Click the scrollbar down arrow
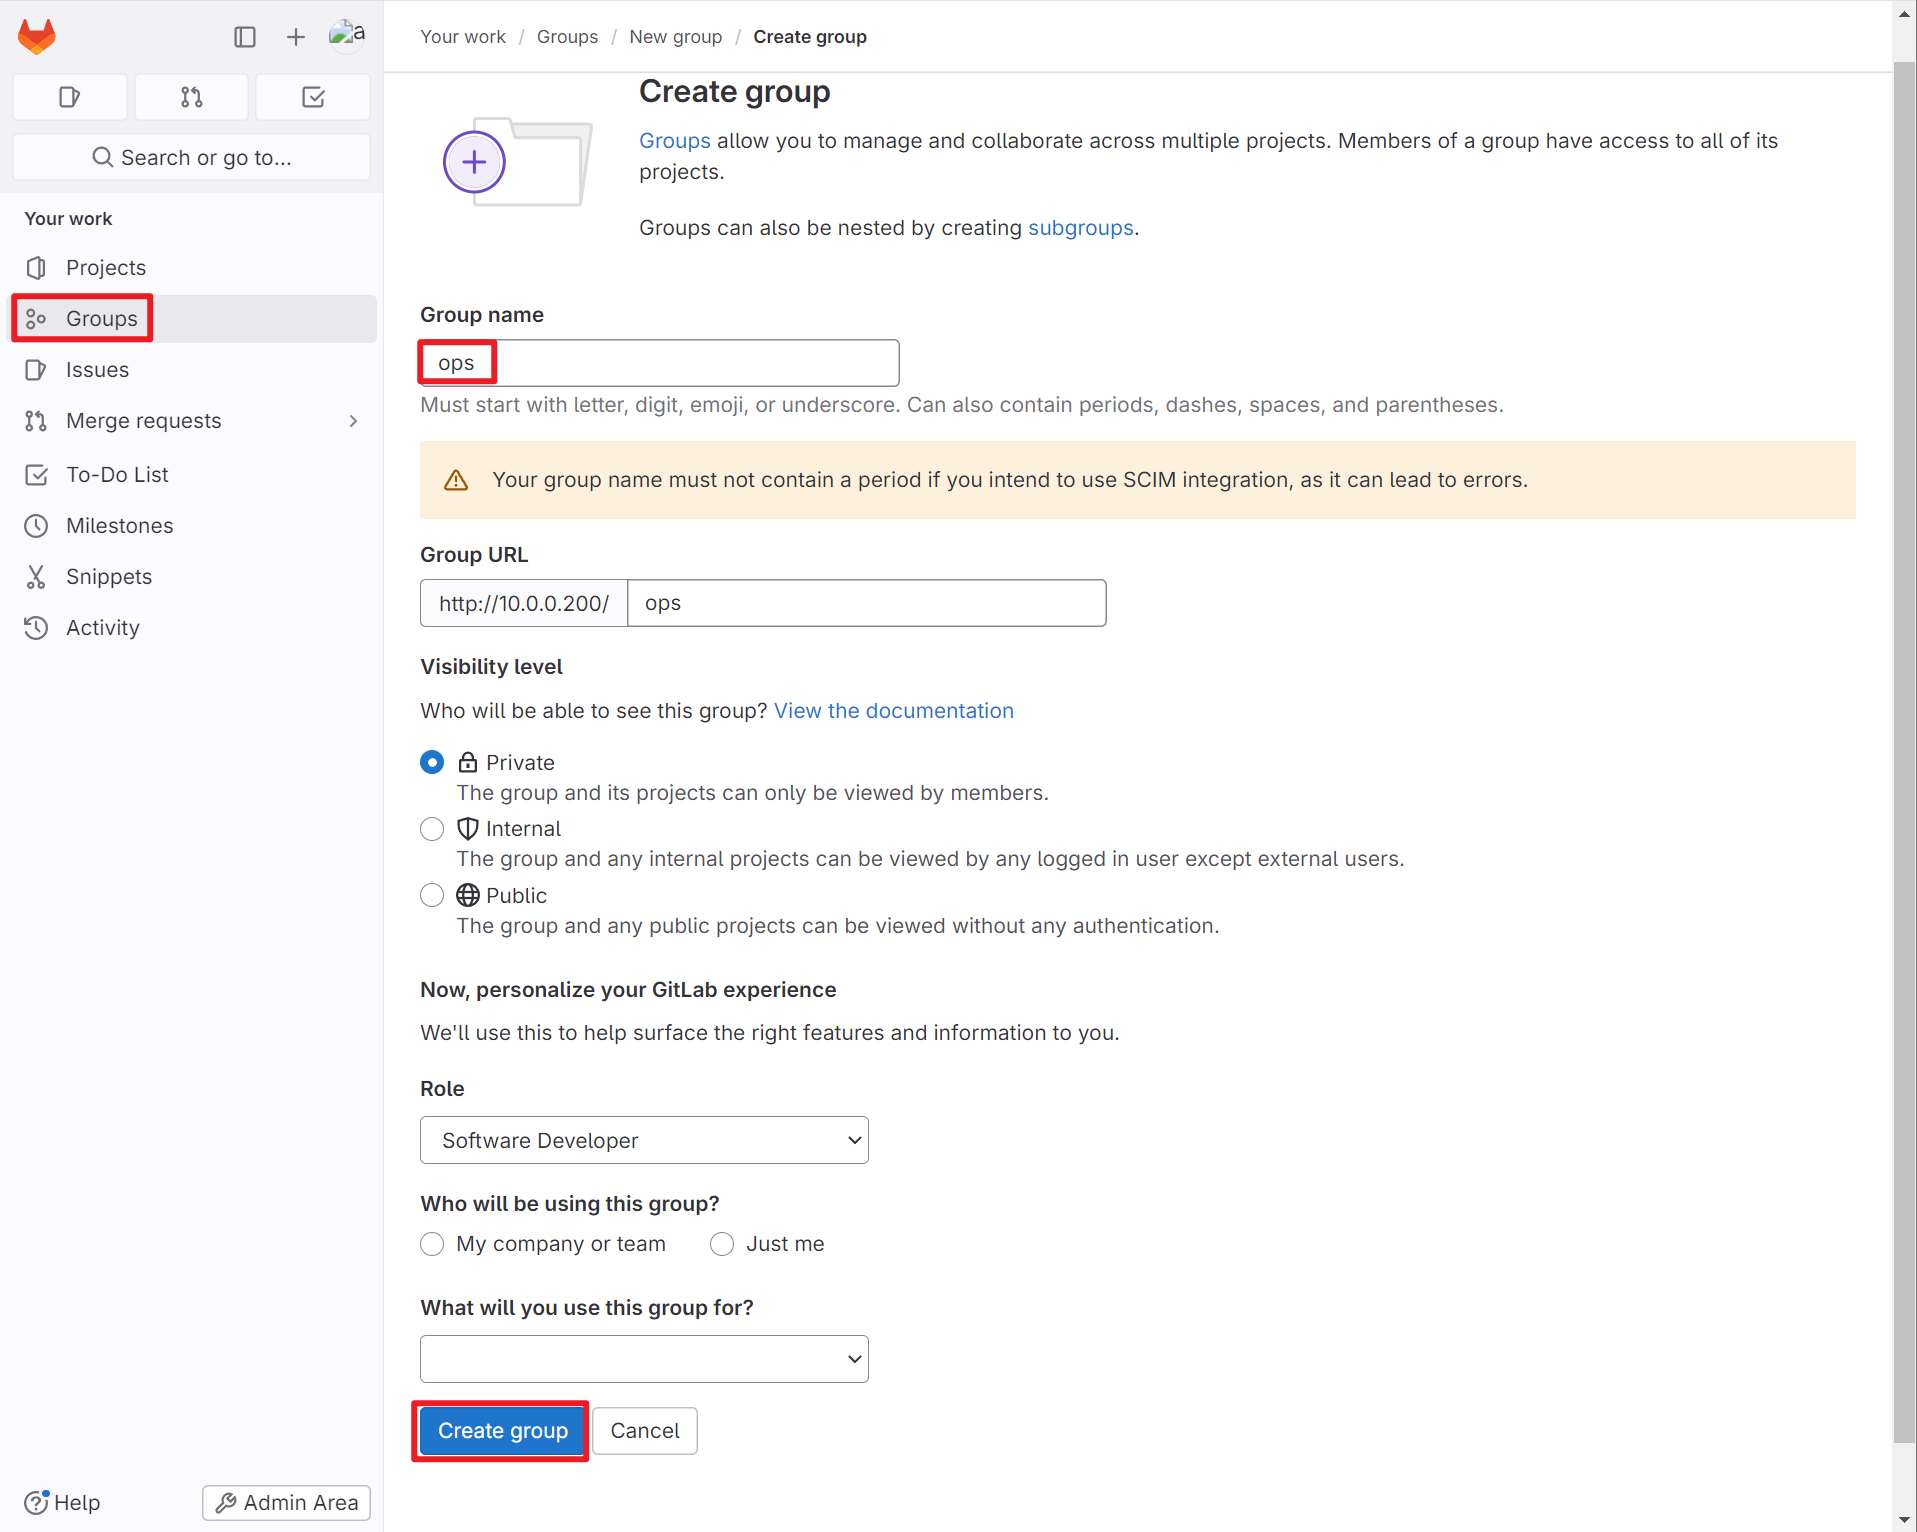The height and width of the screenshot is (1532, 1917). click(x=1904, y=1520)
